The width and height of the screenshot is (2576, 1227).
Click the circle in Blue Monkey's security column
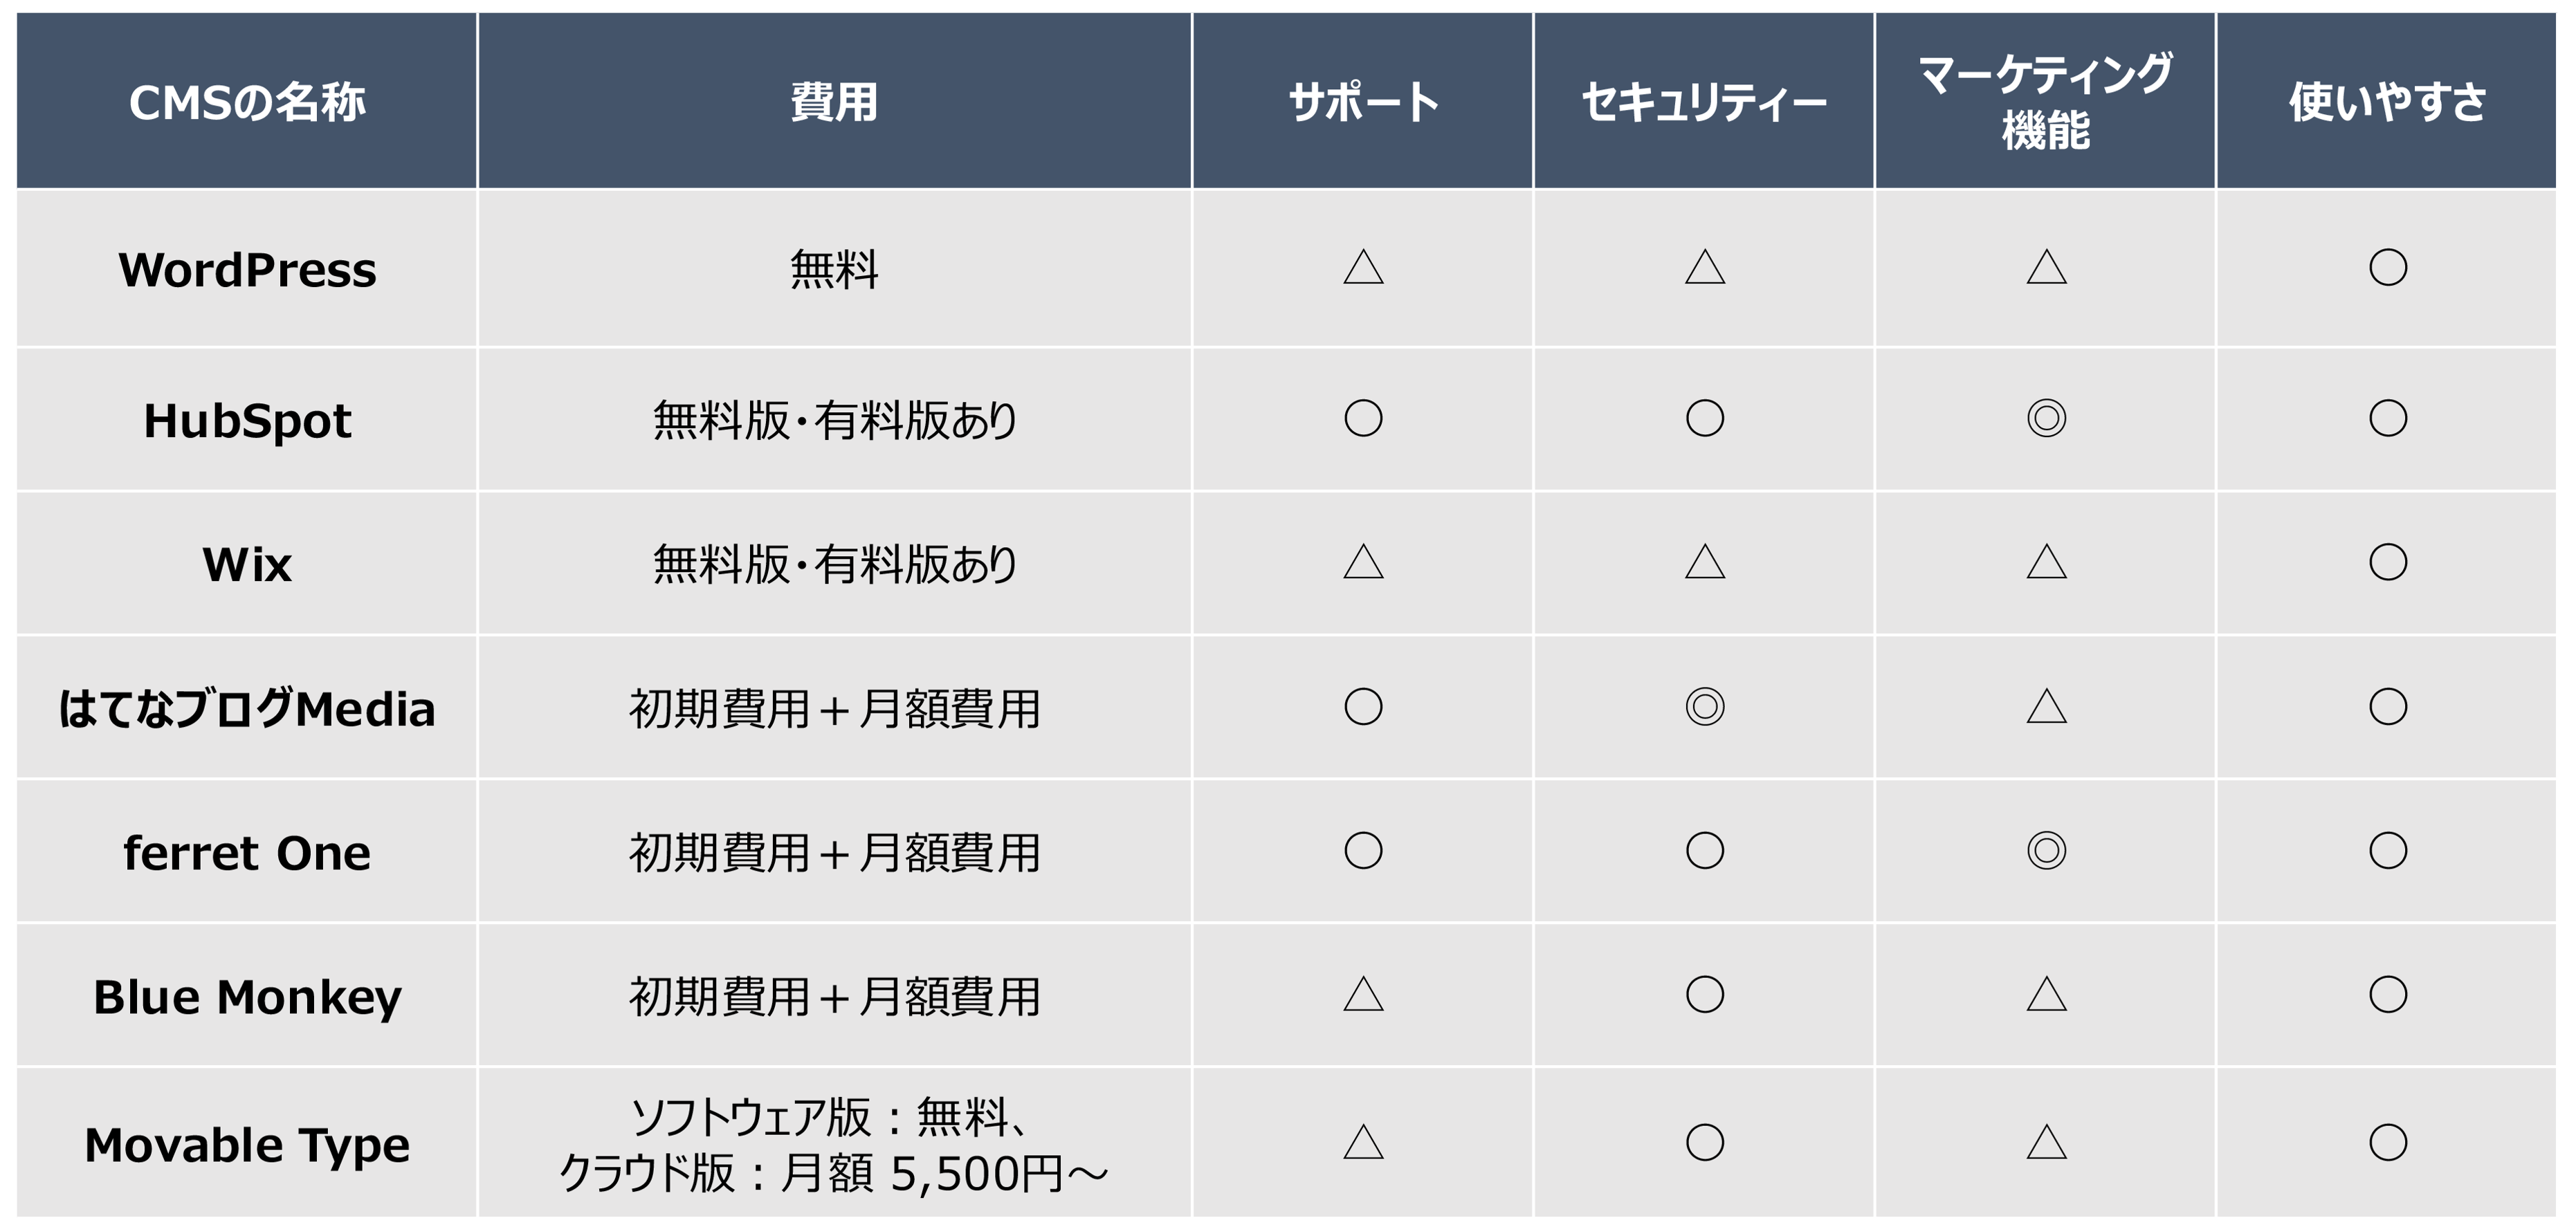1705,995
